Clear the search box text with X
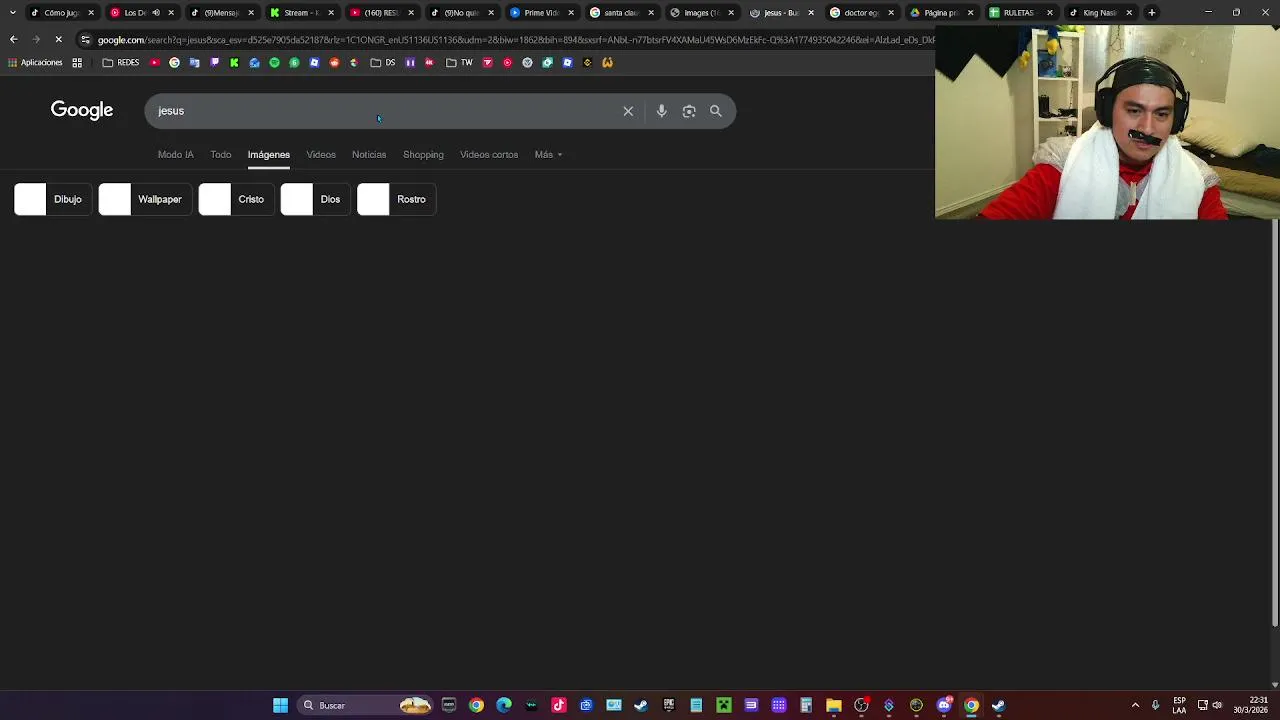 pyautogui.click(x=628, y=111)
